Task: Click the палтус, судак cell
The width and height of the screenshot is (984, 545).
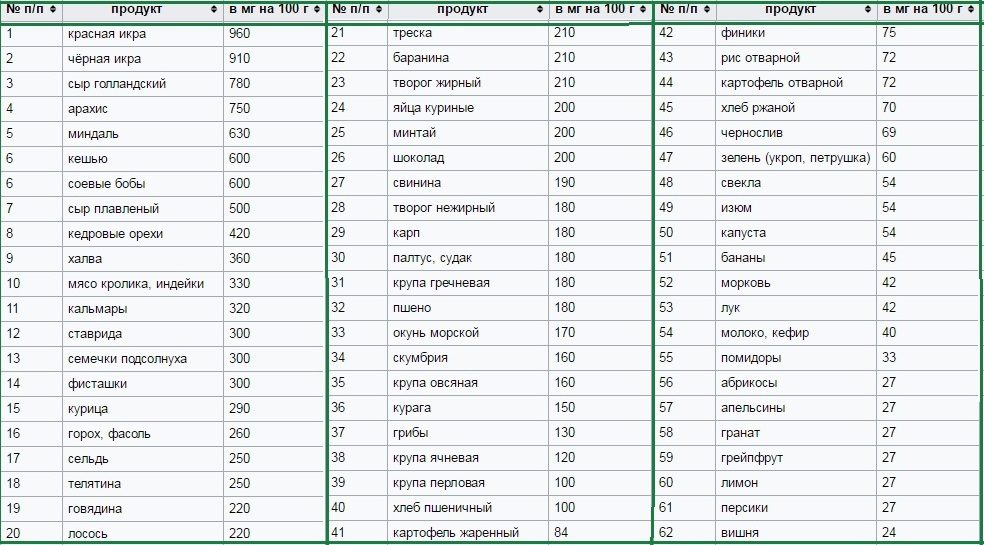Action: pyautogui.click(x=468, y=258)
